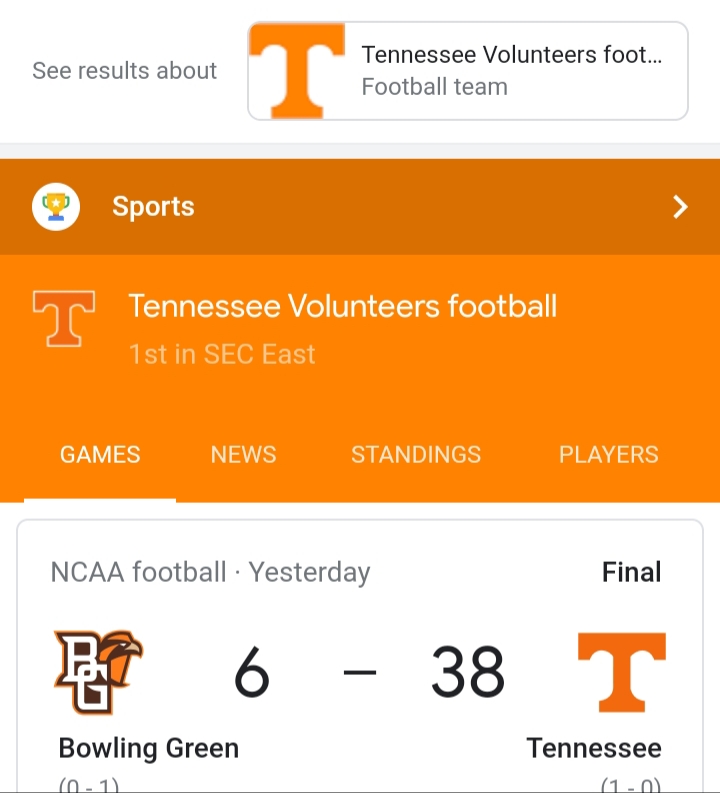Click the Bowling Green team name
This screenshot has width=720, height=793.
(149, 748)
